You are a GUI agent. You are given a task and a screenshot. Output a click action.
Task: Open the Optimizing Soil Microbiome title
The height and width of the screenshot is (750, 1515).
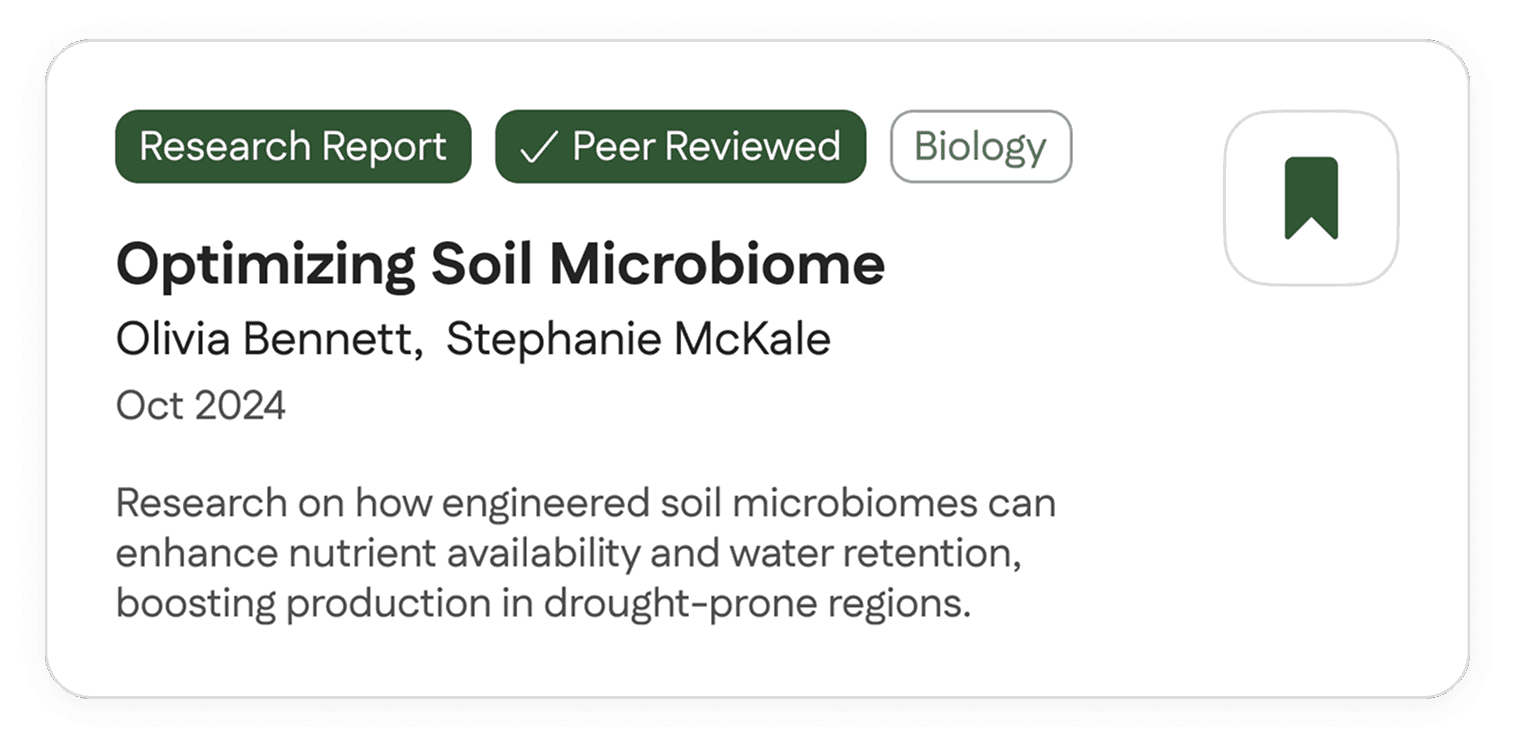coord(500,265)
